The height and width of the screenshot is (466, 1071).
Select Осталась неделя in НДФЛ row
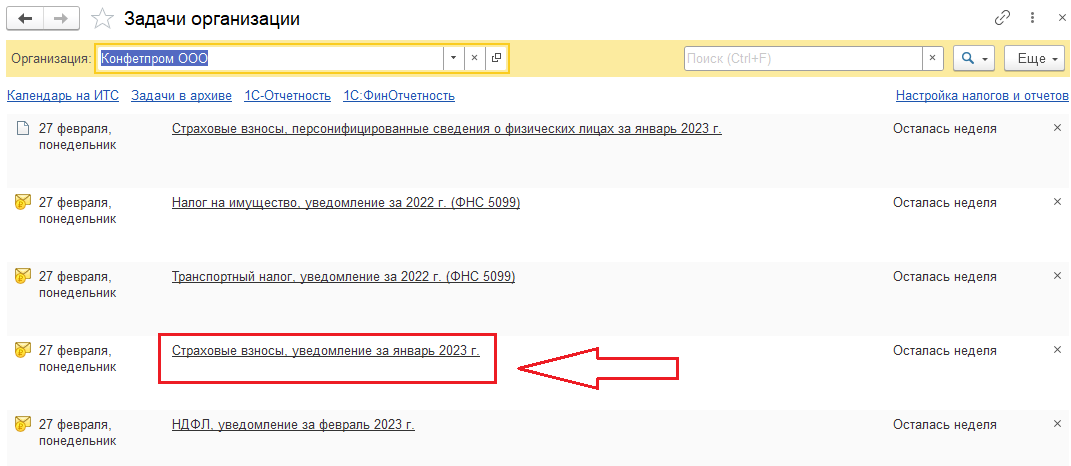(x=945, y=425)
